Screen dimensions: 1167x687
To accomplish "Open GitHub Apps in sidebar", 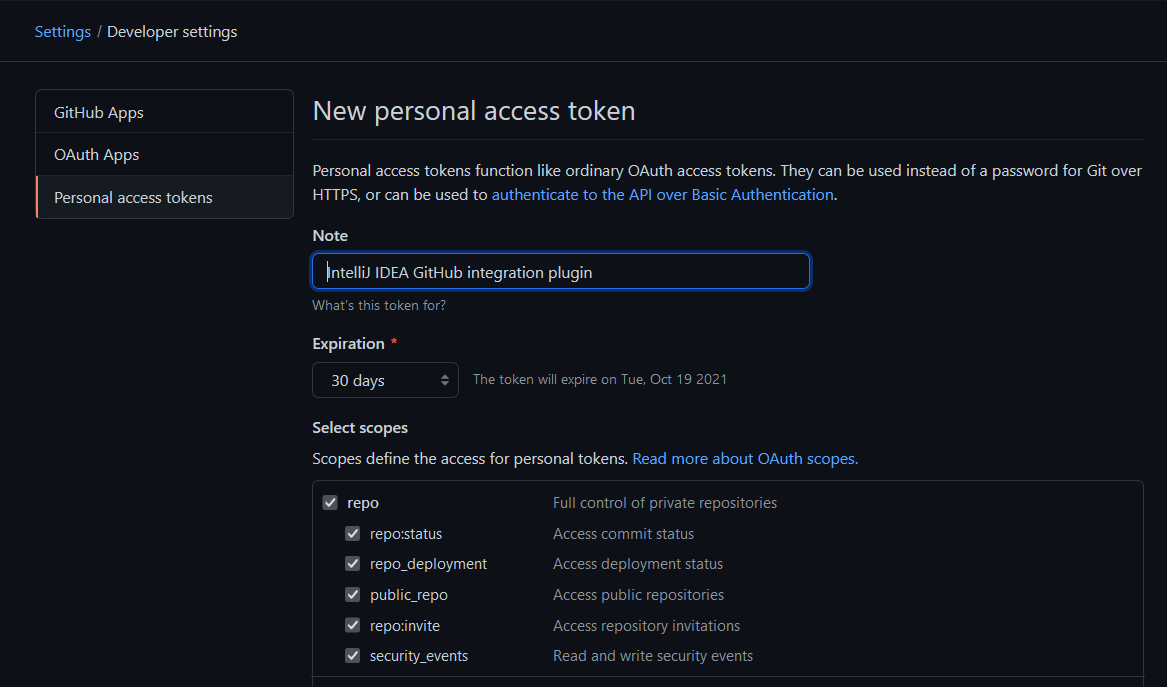I will pos(99,113).
